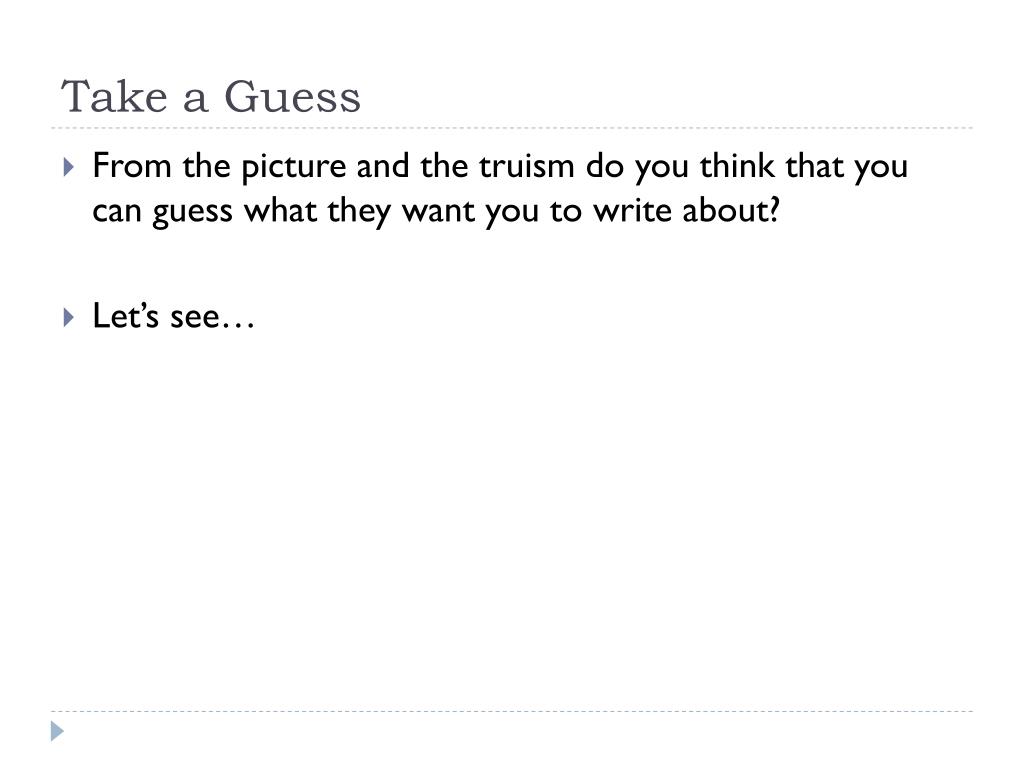Viewport: 1024px width, 768px height.
Task: Select the 'Take a Guess' slide title
Action: (x=210, y=97)
